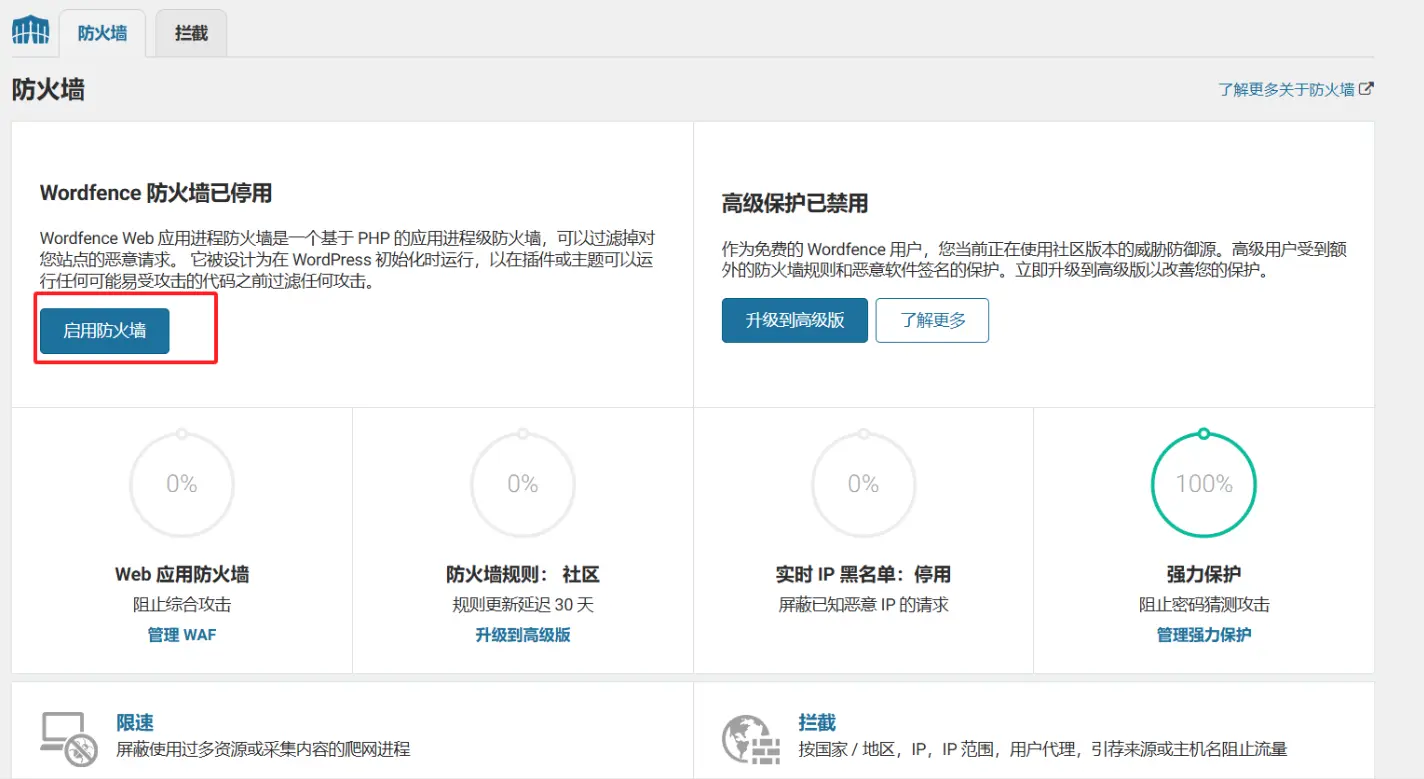Click the 限速 rate limiting icon
1424x779 pixels.
(x=69, y=740)
